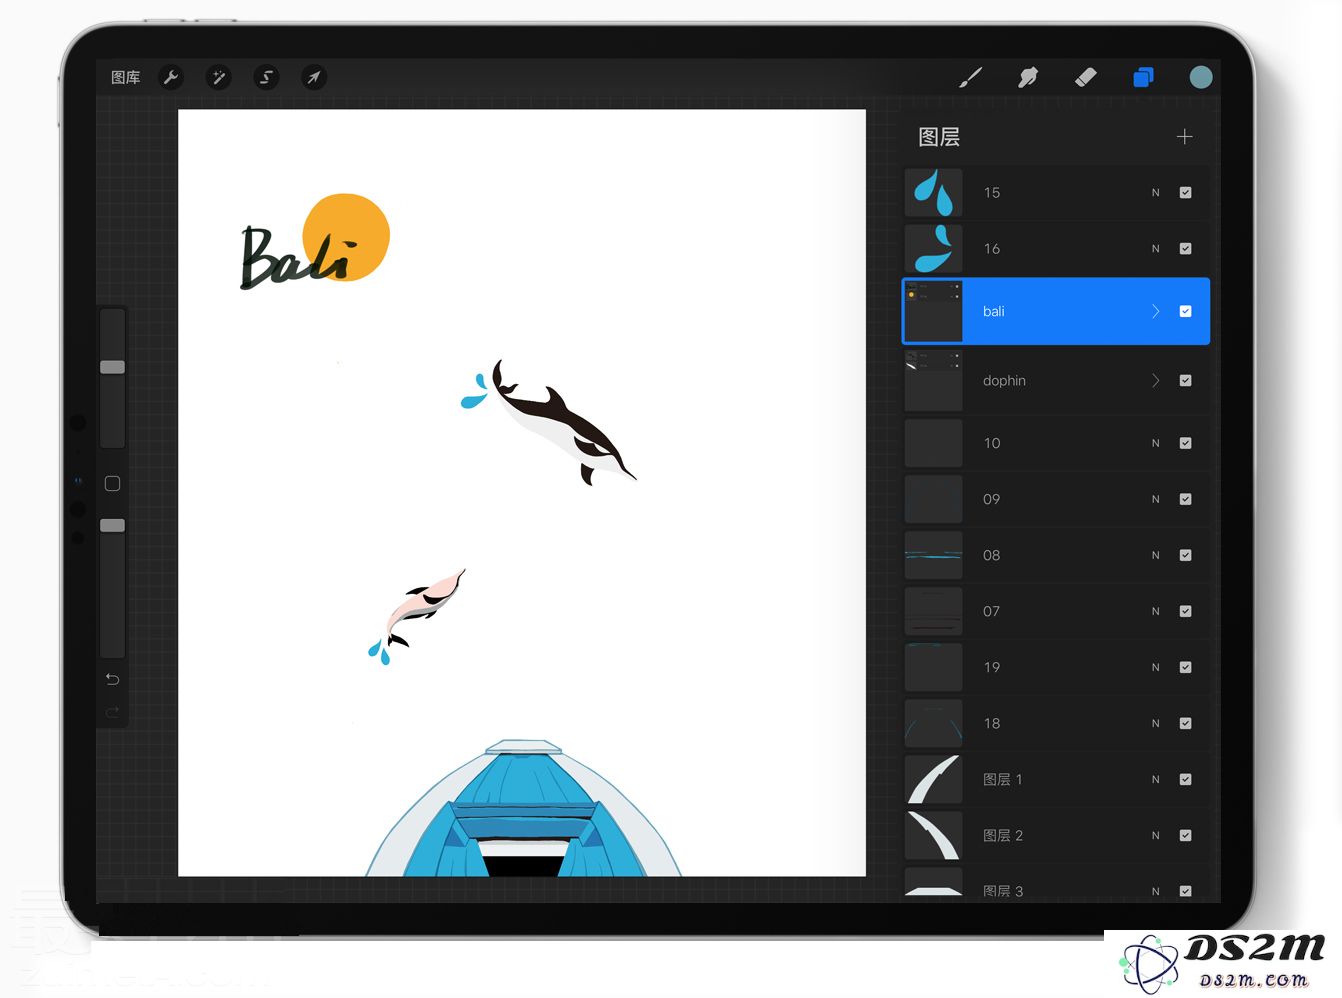Open the Adjustments magic wand menu
The width and height of the screenshot is (1342, 998).
(218, 77)
